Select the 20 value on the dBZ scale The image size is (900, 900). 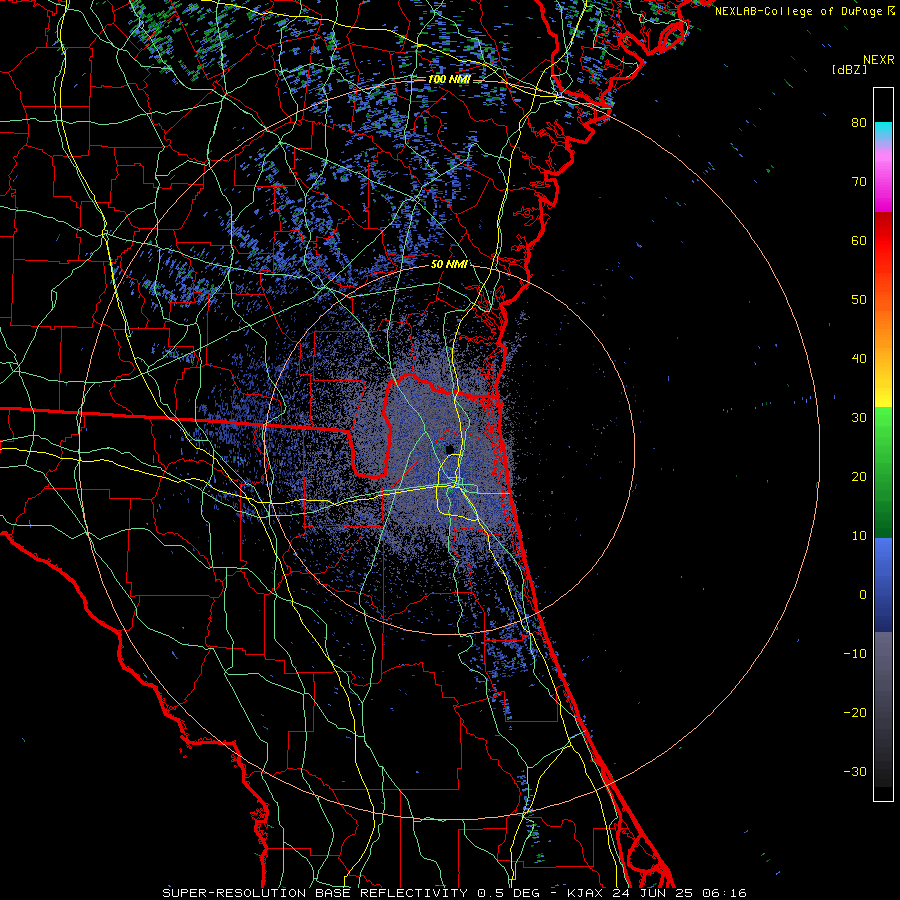pyautogui.click(x=859, y=476)
